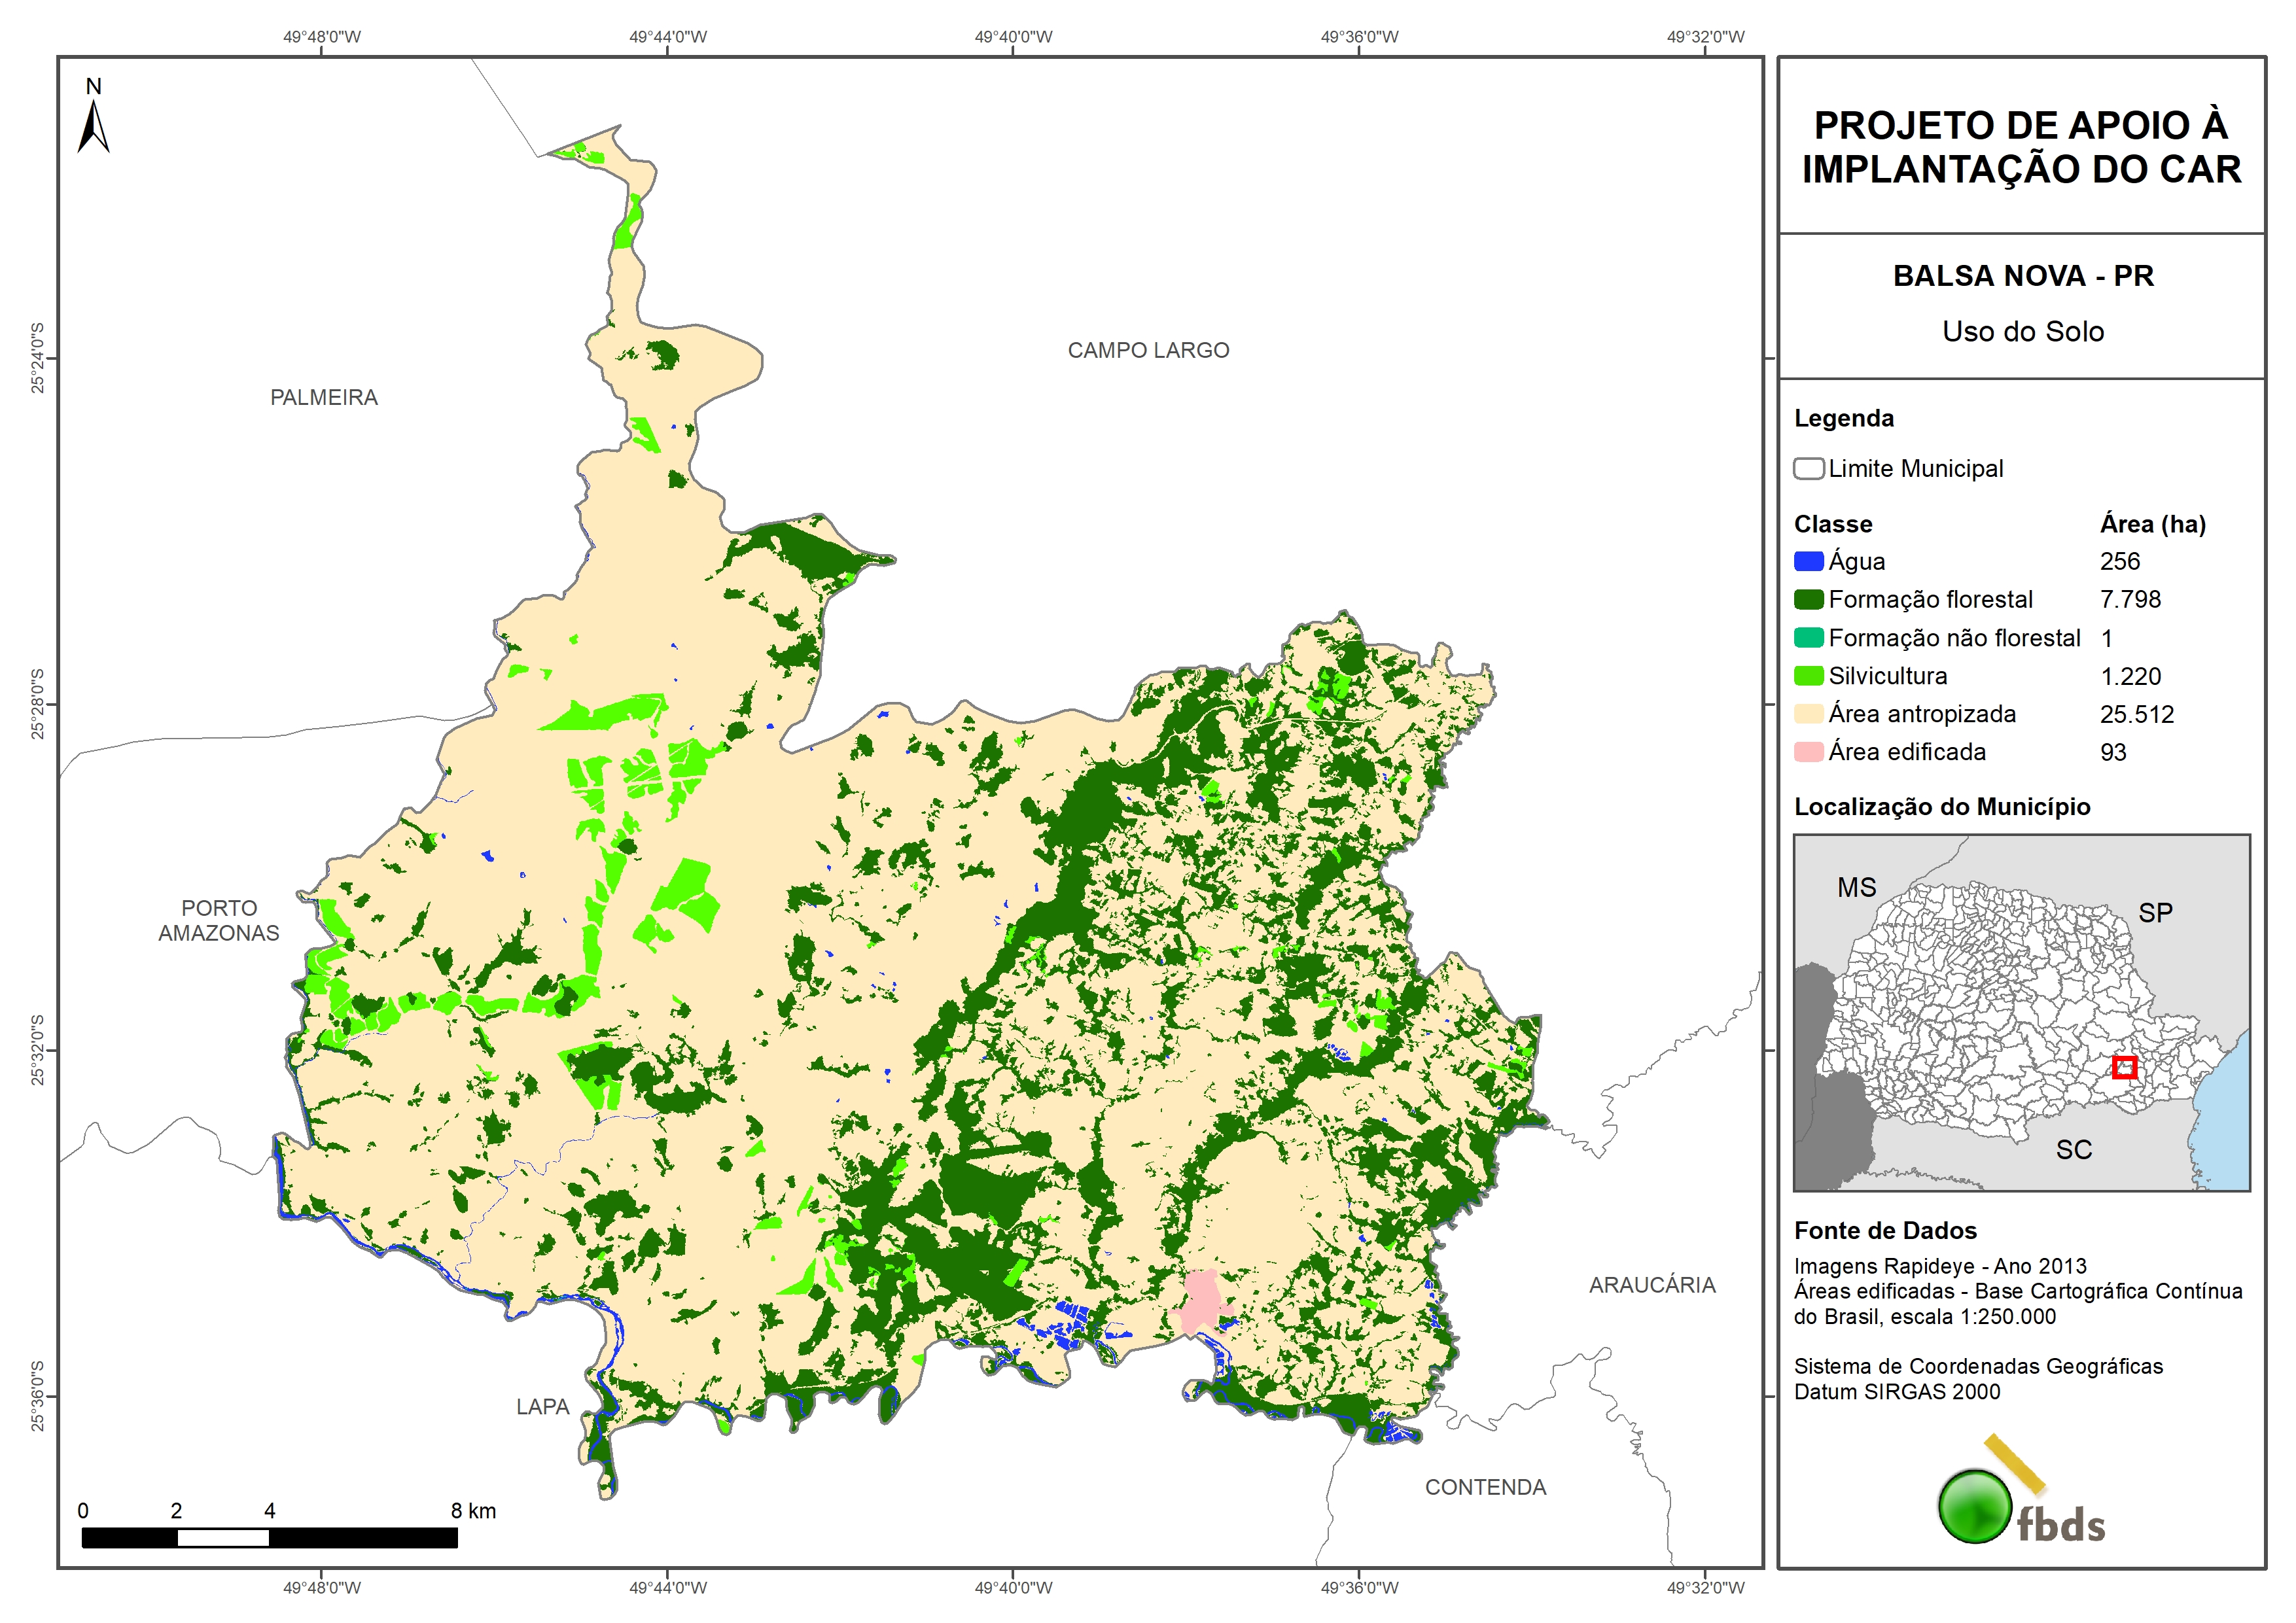2296x1623 pixels.
Task: Click the Silvicultura bright green swatch
Action: point(1808,676)
